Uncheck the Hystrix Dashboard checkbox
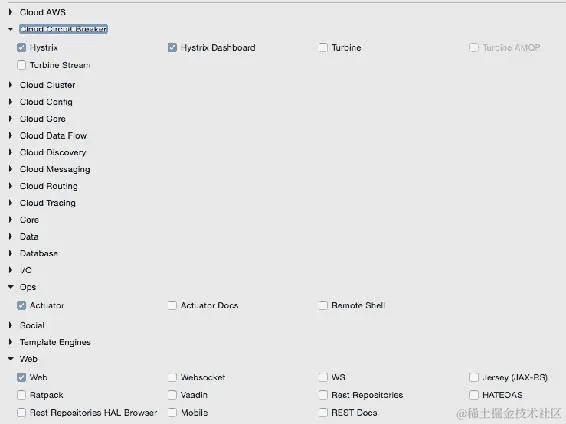Image resolution: width=566 pixels, height=424 pixels. click(x=172, y=48)
